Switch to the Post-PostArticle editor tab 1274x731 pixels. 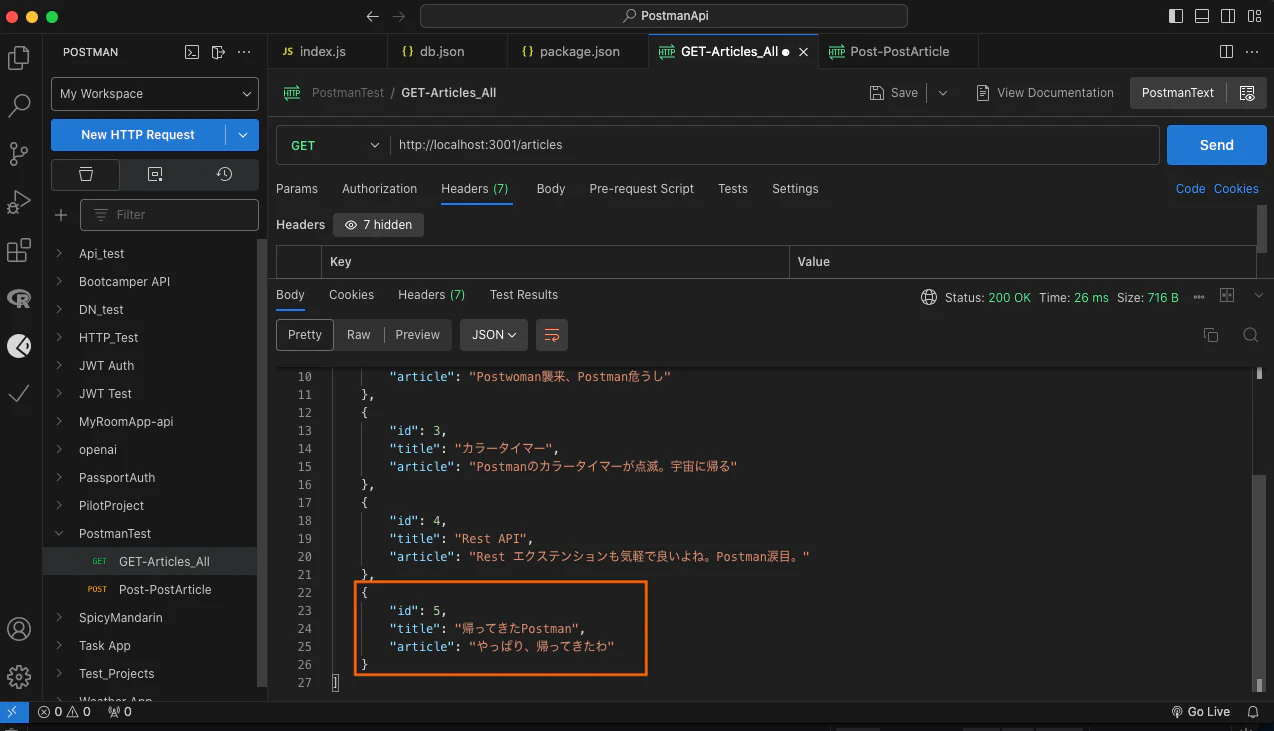(898, 51)
